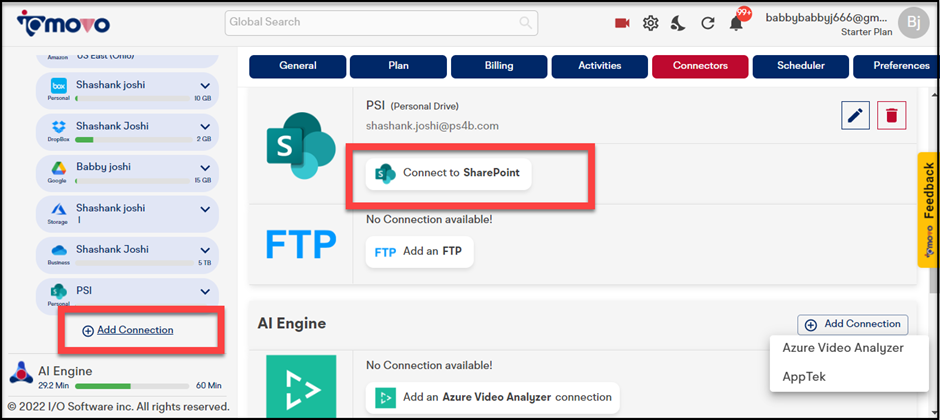Open the AI Engine Add Connection dropdown
Image resolution: width=940 pixels, height=420 pixels.
(x=852, y=324)
